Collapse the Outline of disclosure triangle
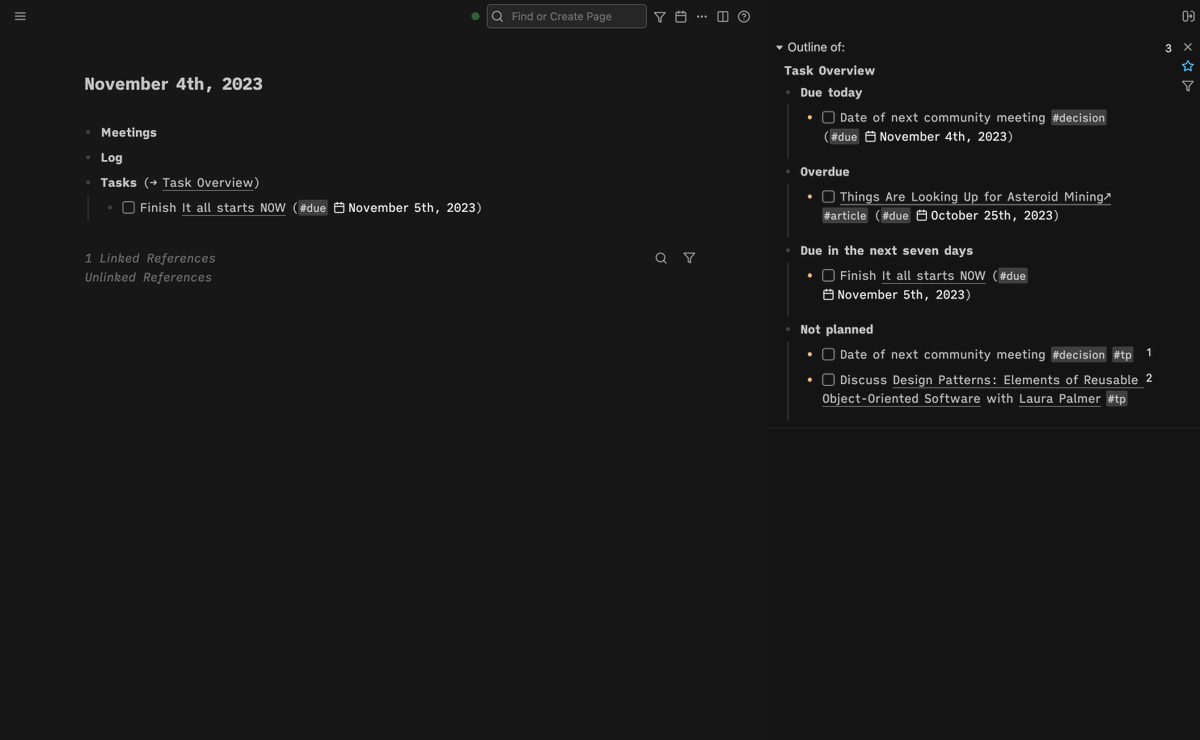1200x740 pixels. tap(779, 47)
